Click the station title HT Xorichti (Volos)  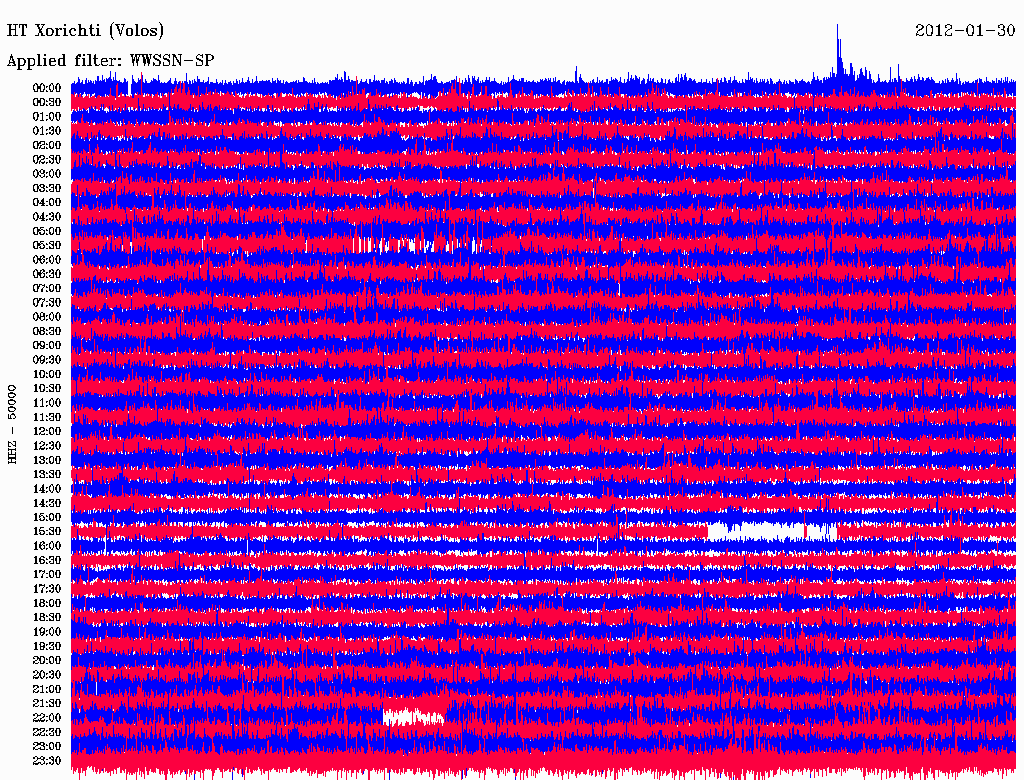[x=85, y=31]
